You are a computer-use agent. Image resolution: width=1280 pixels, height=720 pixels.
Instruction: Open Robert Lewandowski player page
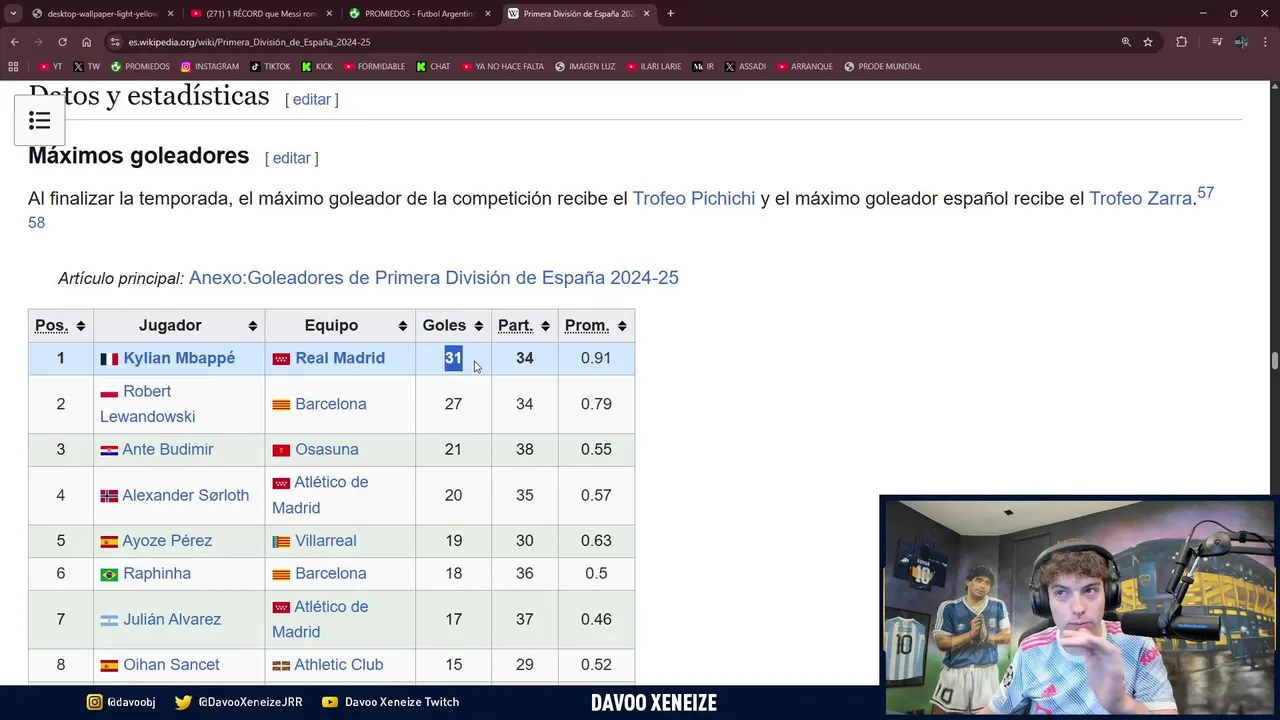click(x=147, y=404)
